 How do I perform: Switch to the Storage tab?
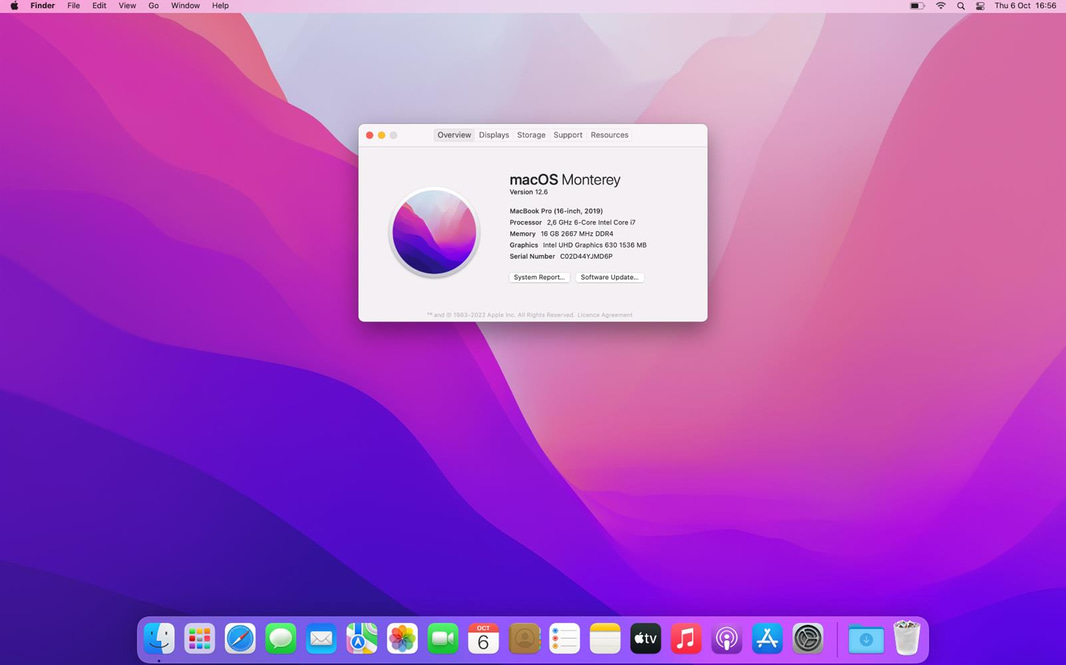(531, 135)
